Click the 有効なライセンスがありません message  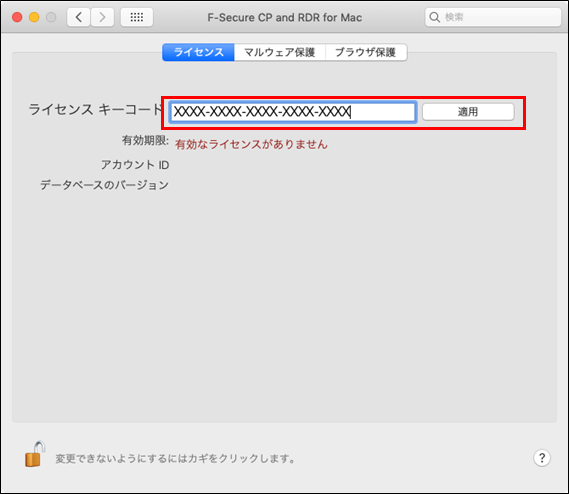[x=251, y=144]
